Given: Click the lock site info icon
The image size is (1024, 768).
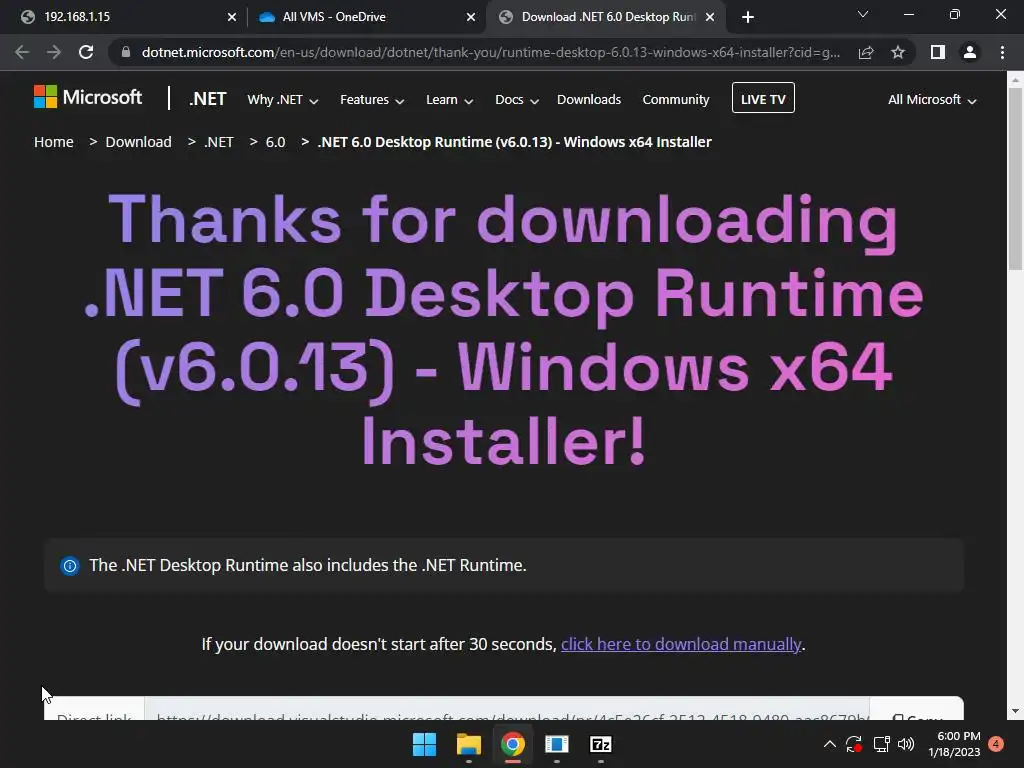Looking at the screenshot, I should click(x=125, y=52).
